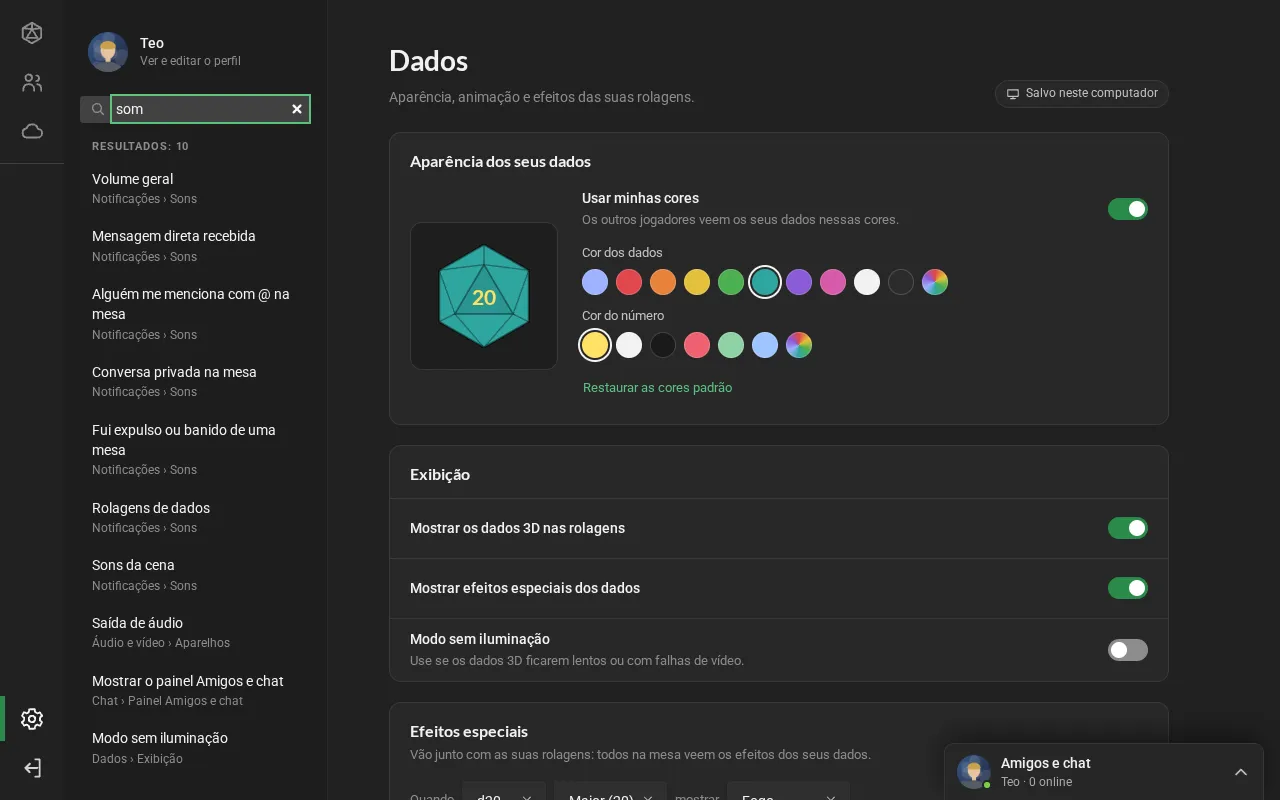
Task: Go to Volume geral search result
Action: click(195, 188)
